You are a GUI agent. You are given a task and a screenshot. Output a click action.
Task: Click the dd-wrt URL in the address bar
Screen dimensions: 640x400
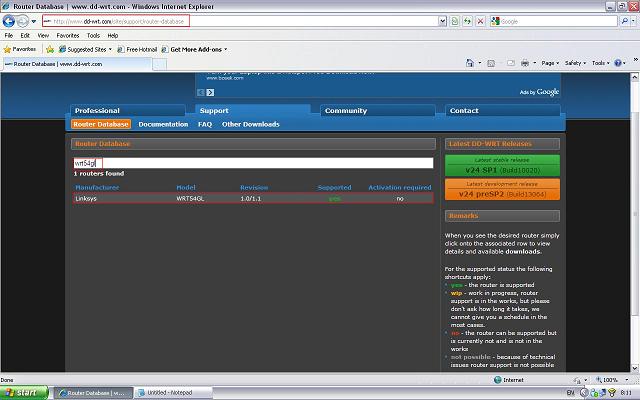tap(119, 21)
